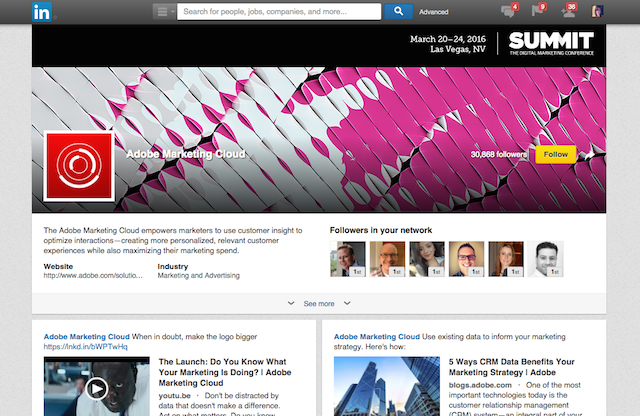
Task: Open the lnkd.in/bWPTwHq link
Action: click(85, 347)
